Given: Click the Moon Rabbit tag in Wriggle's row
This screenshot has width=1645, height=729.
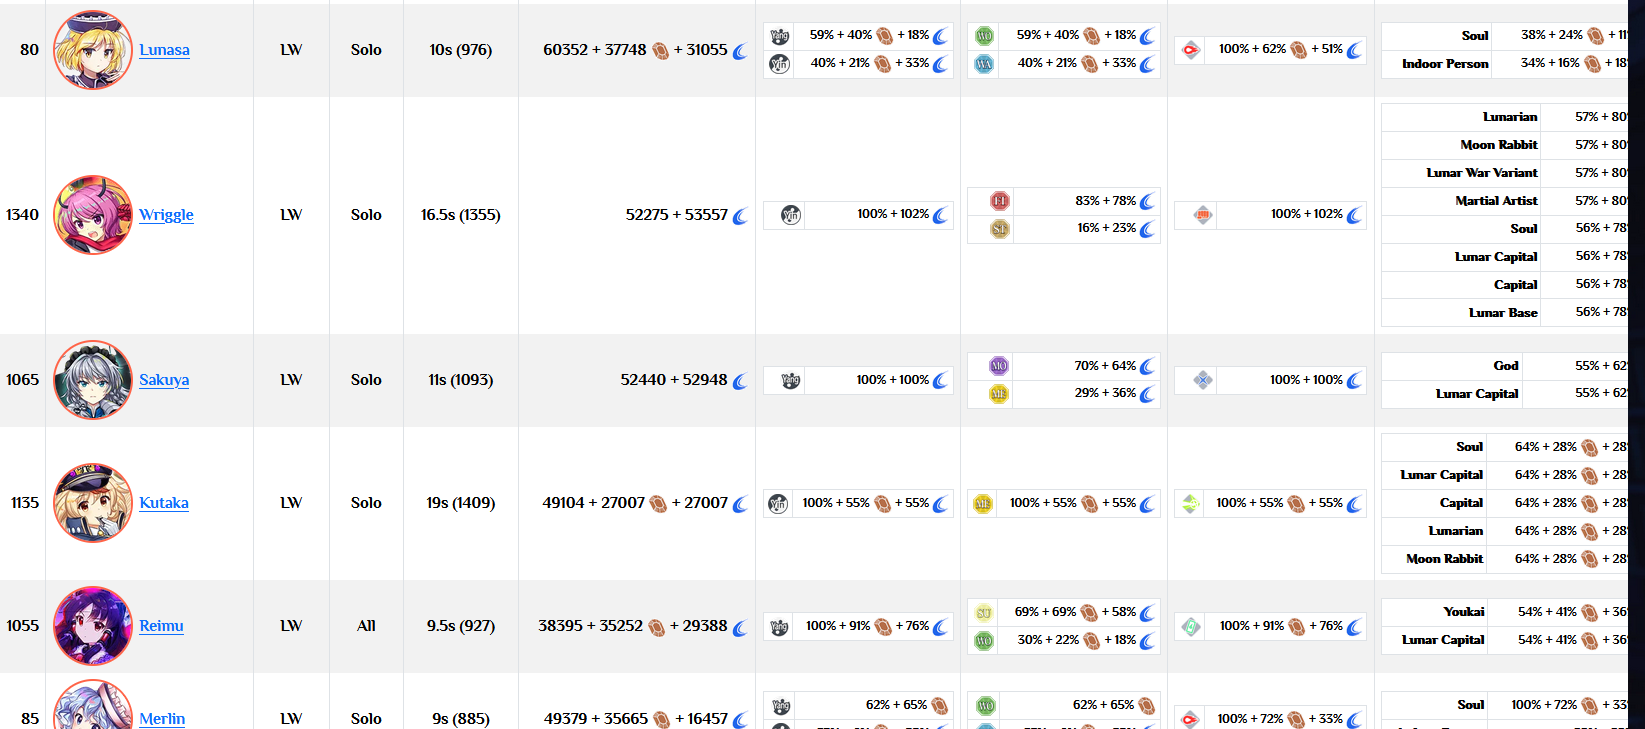Looking at the screenshot, I should (1498, 145).
